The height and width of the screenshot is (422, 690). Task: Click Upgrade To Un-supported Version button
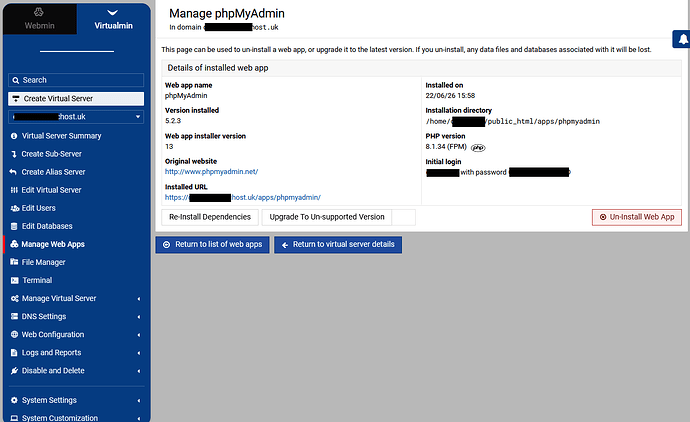[x=327, y=217]
